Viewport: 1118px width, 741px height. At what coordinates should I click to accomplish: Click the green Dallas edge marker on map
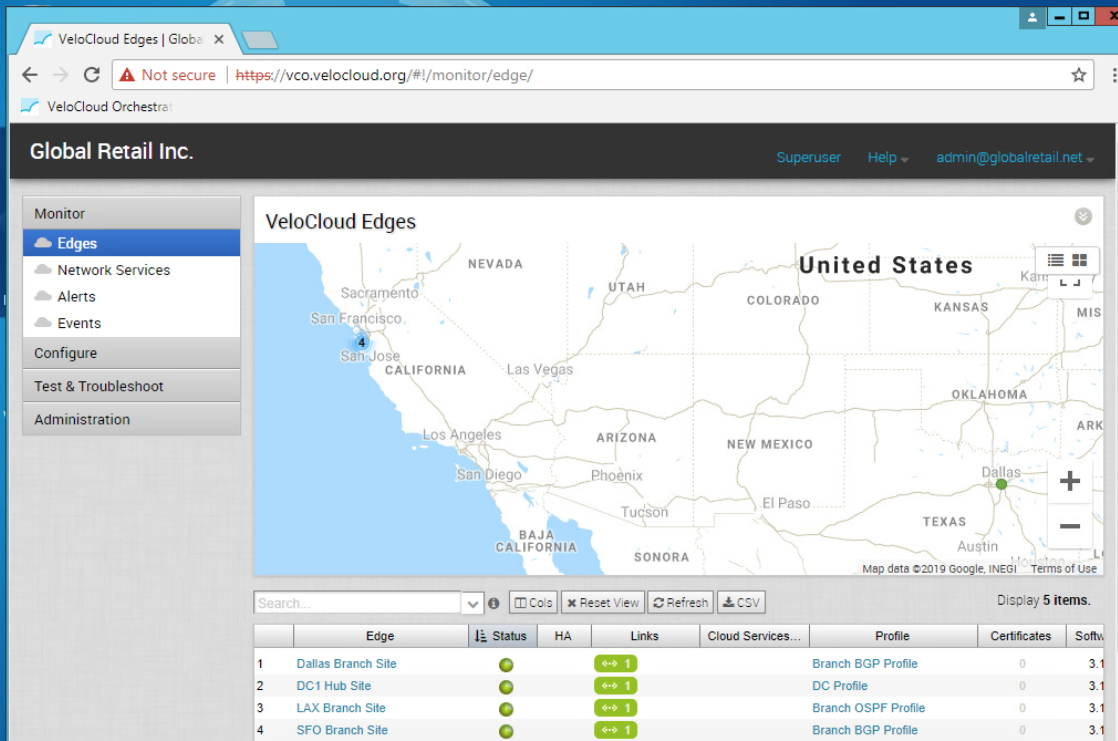click(x=1001, y=484)
